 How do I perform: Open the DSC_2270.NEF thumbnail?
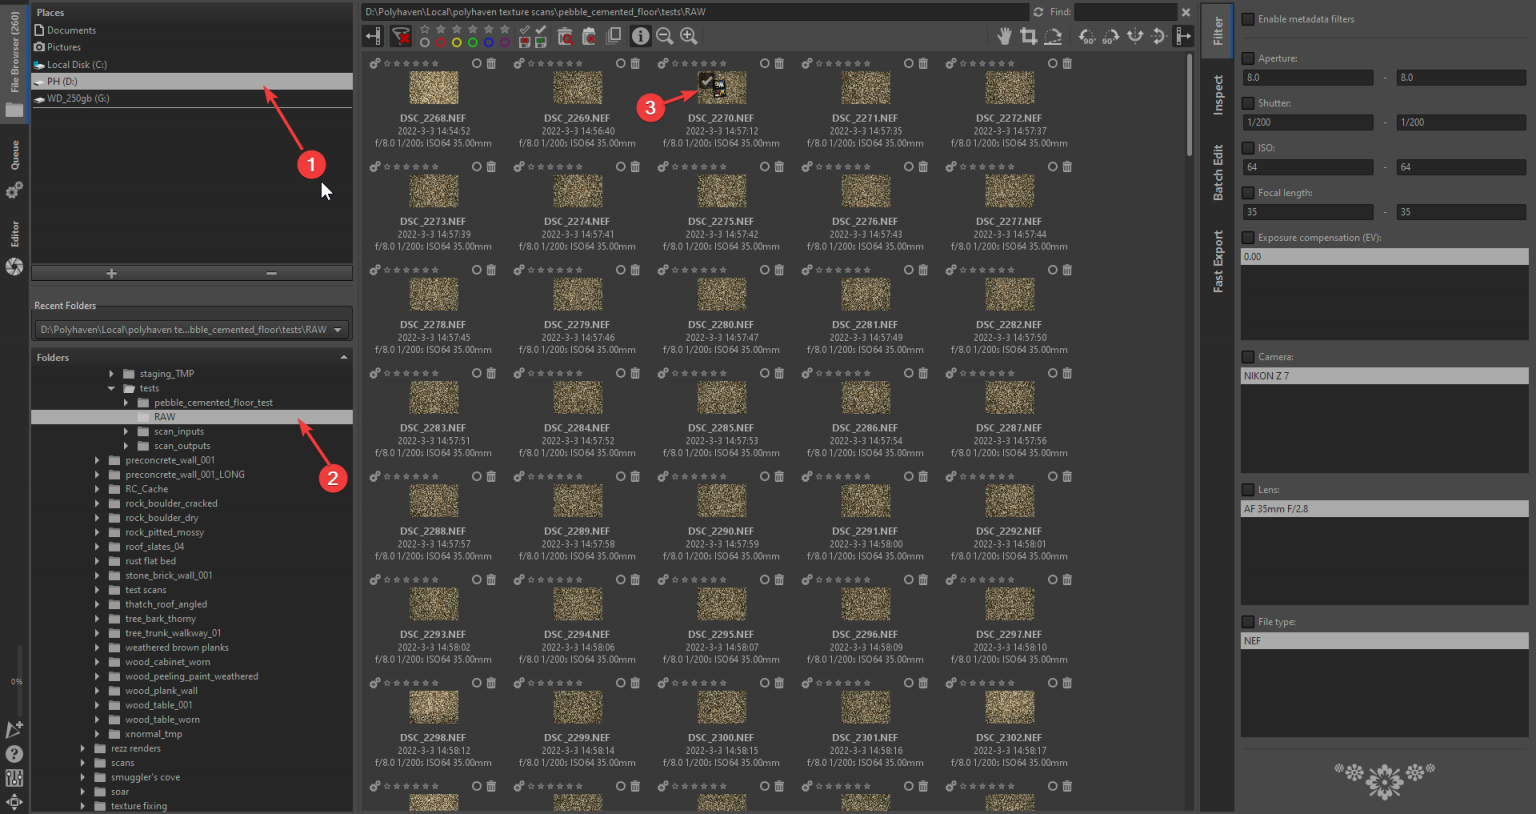(x=722, y=88)
